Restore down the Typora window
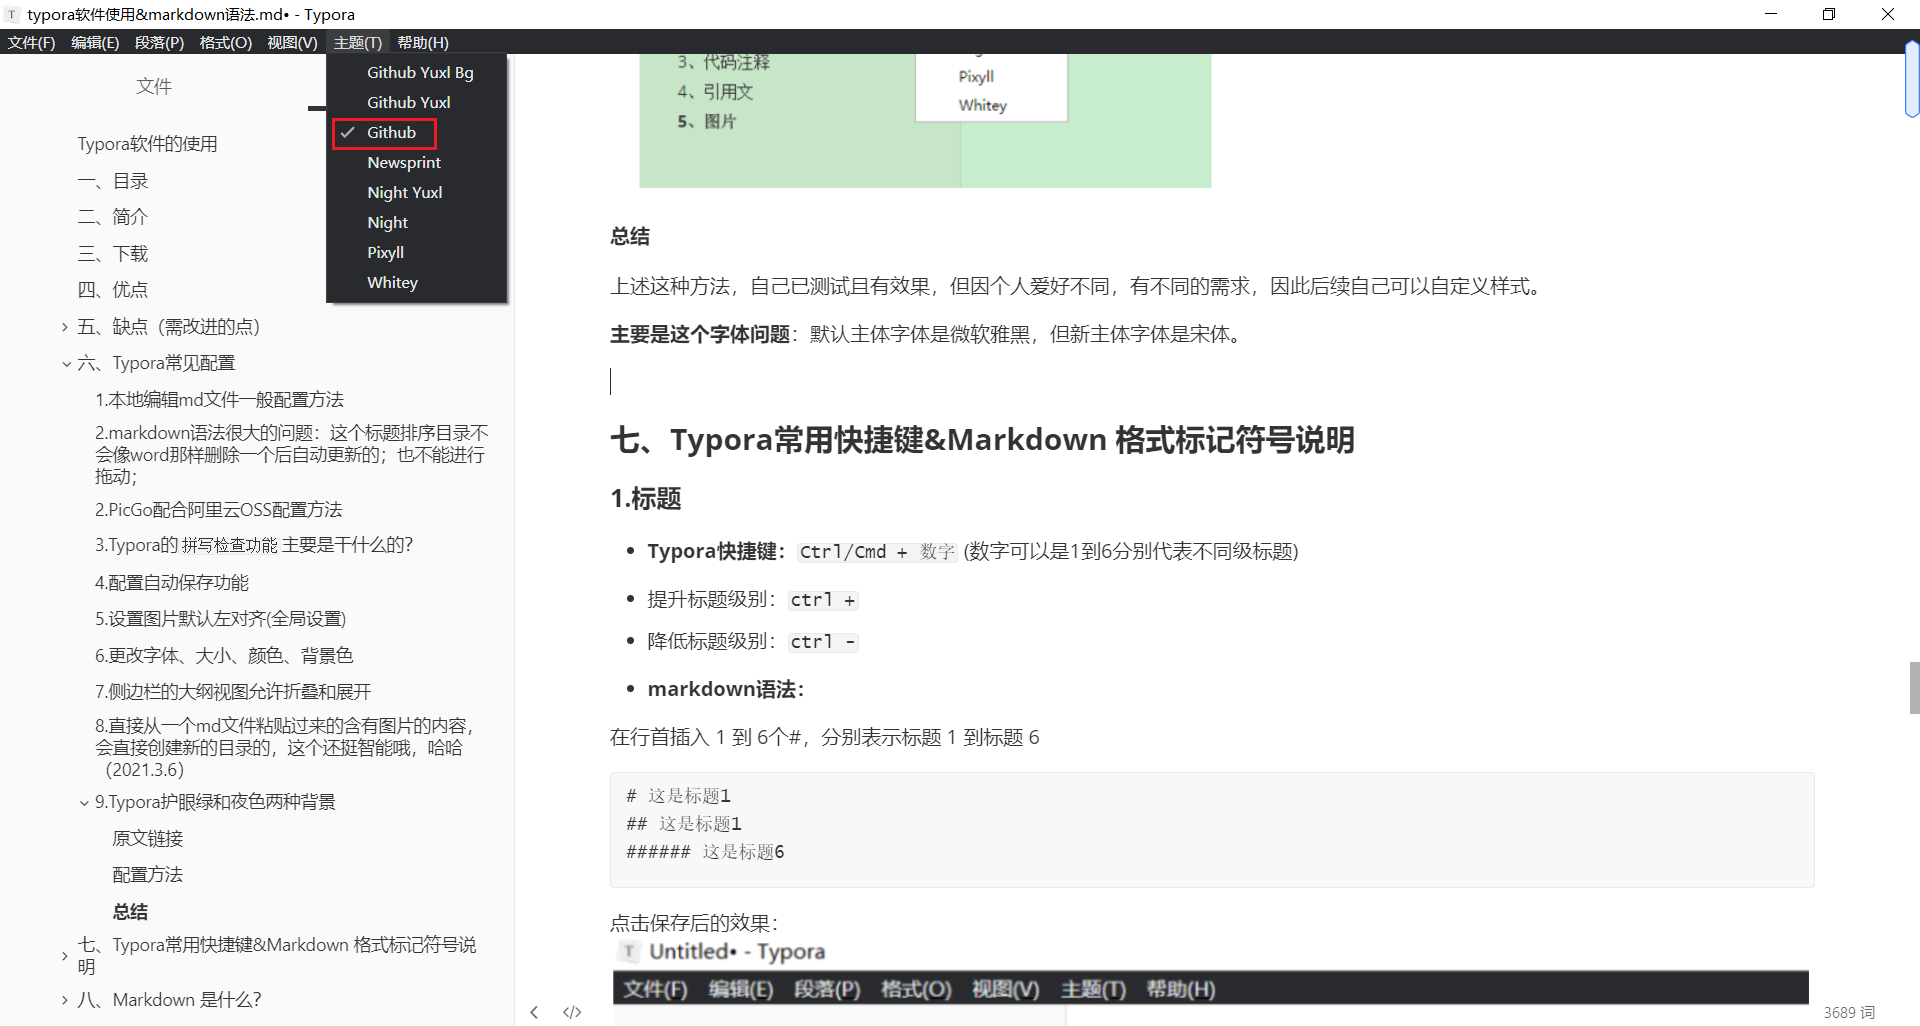Screen dimensions: 1920x1026 pos(1829,14)
